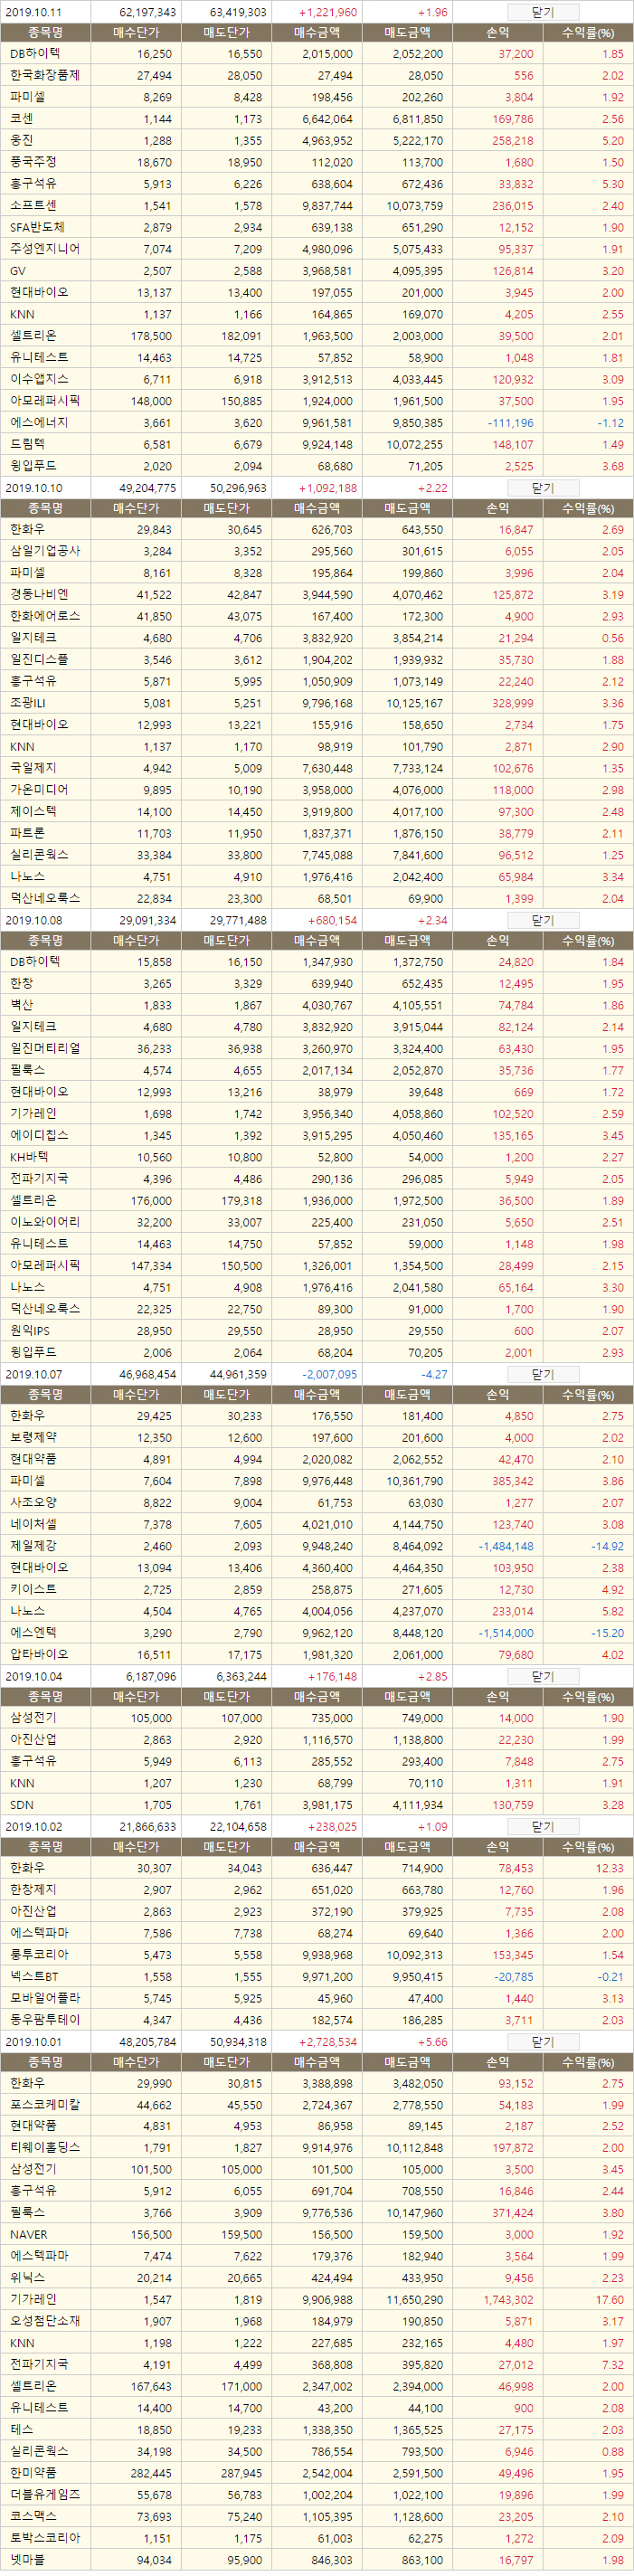Click the 원익IPS stock name
Image resolution: width=634 pixels, height=2576 pixels.
(x=29, y=1330)
